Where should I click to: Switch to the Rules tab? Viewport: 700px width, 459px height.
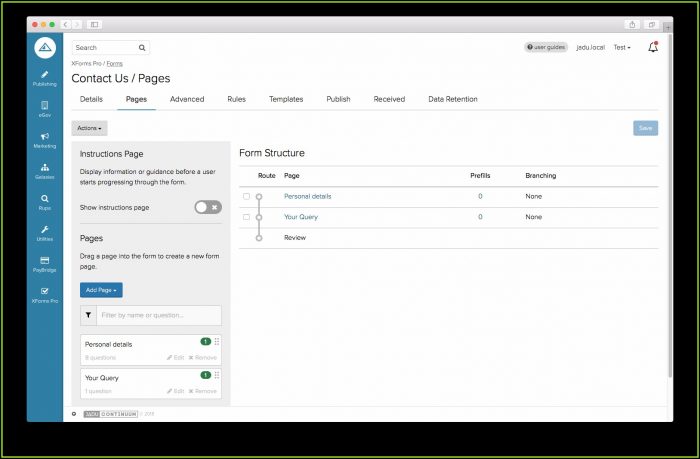tap(236, 99)
